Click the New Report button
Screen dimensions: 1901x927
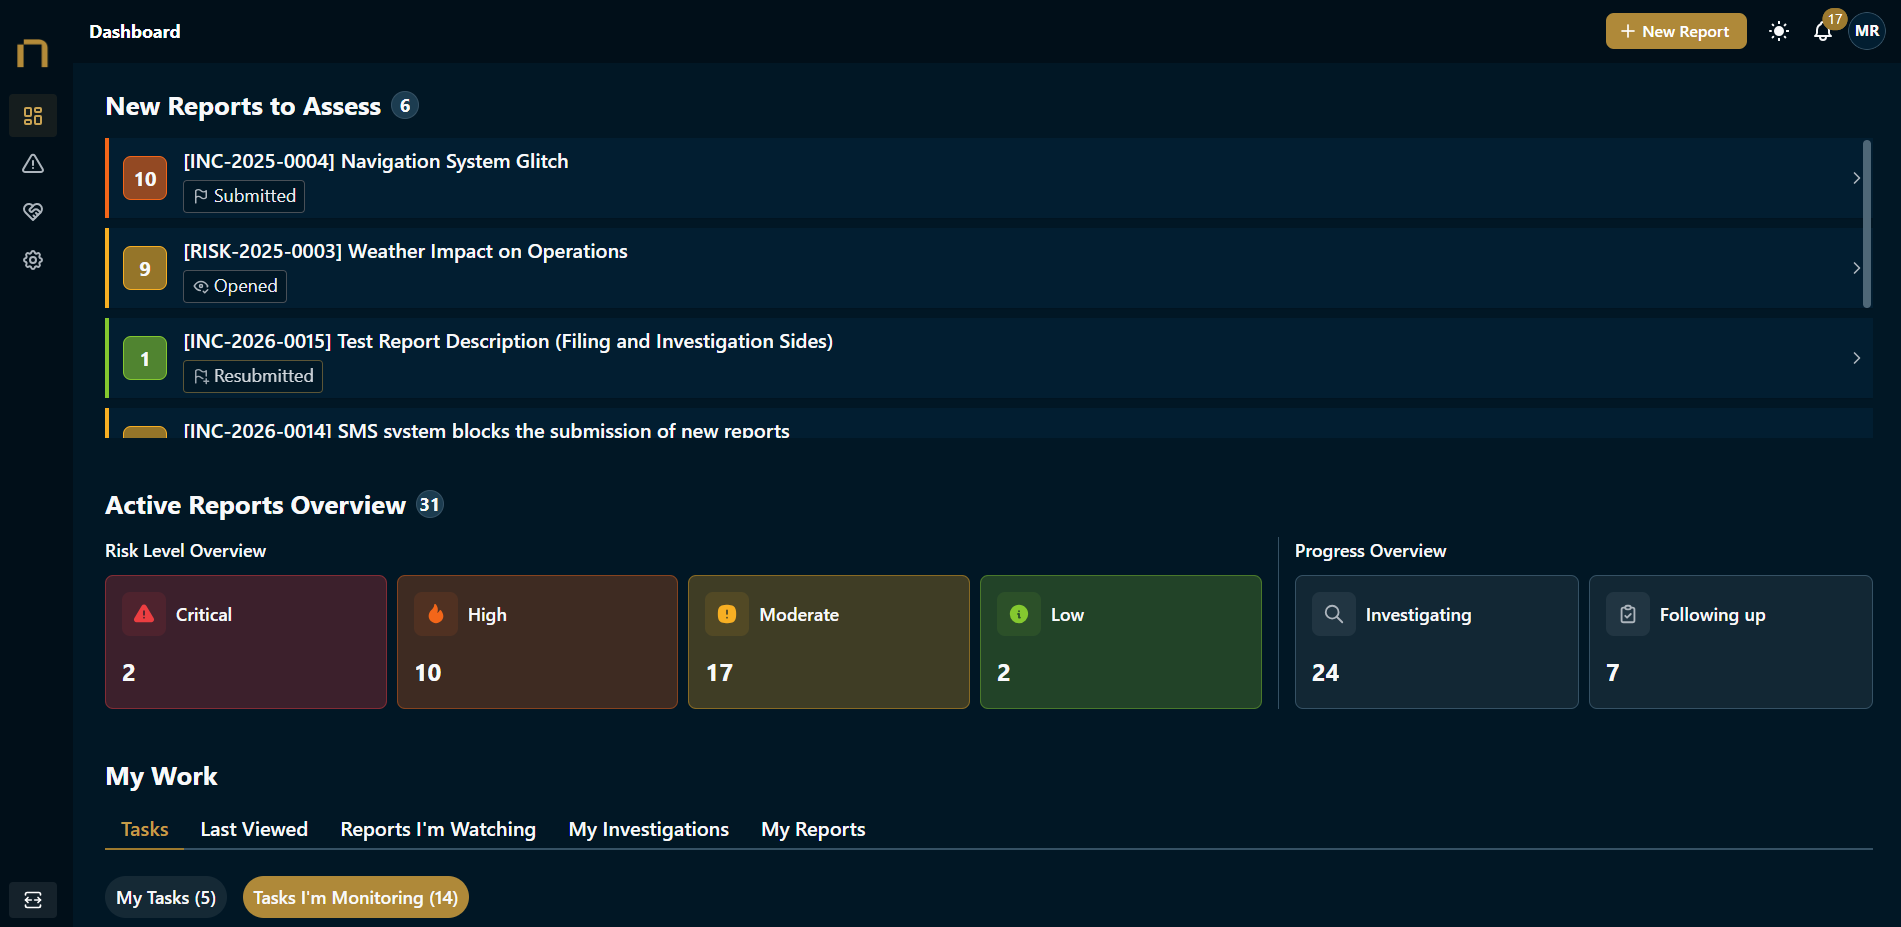click(1675, 31)
